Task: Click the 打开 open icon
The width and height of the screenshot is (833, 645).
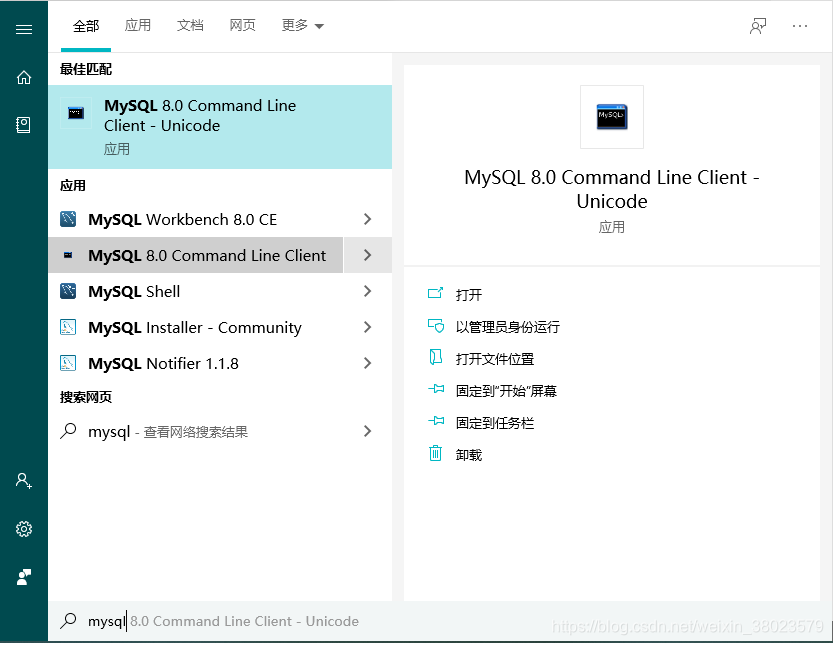Action: [435, 294]
